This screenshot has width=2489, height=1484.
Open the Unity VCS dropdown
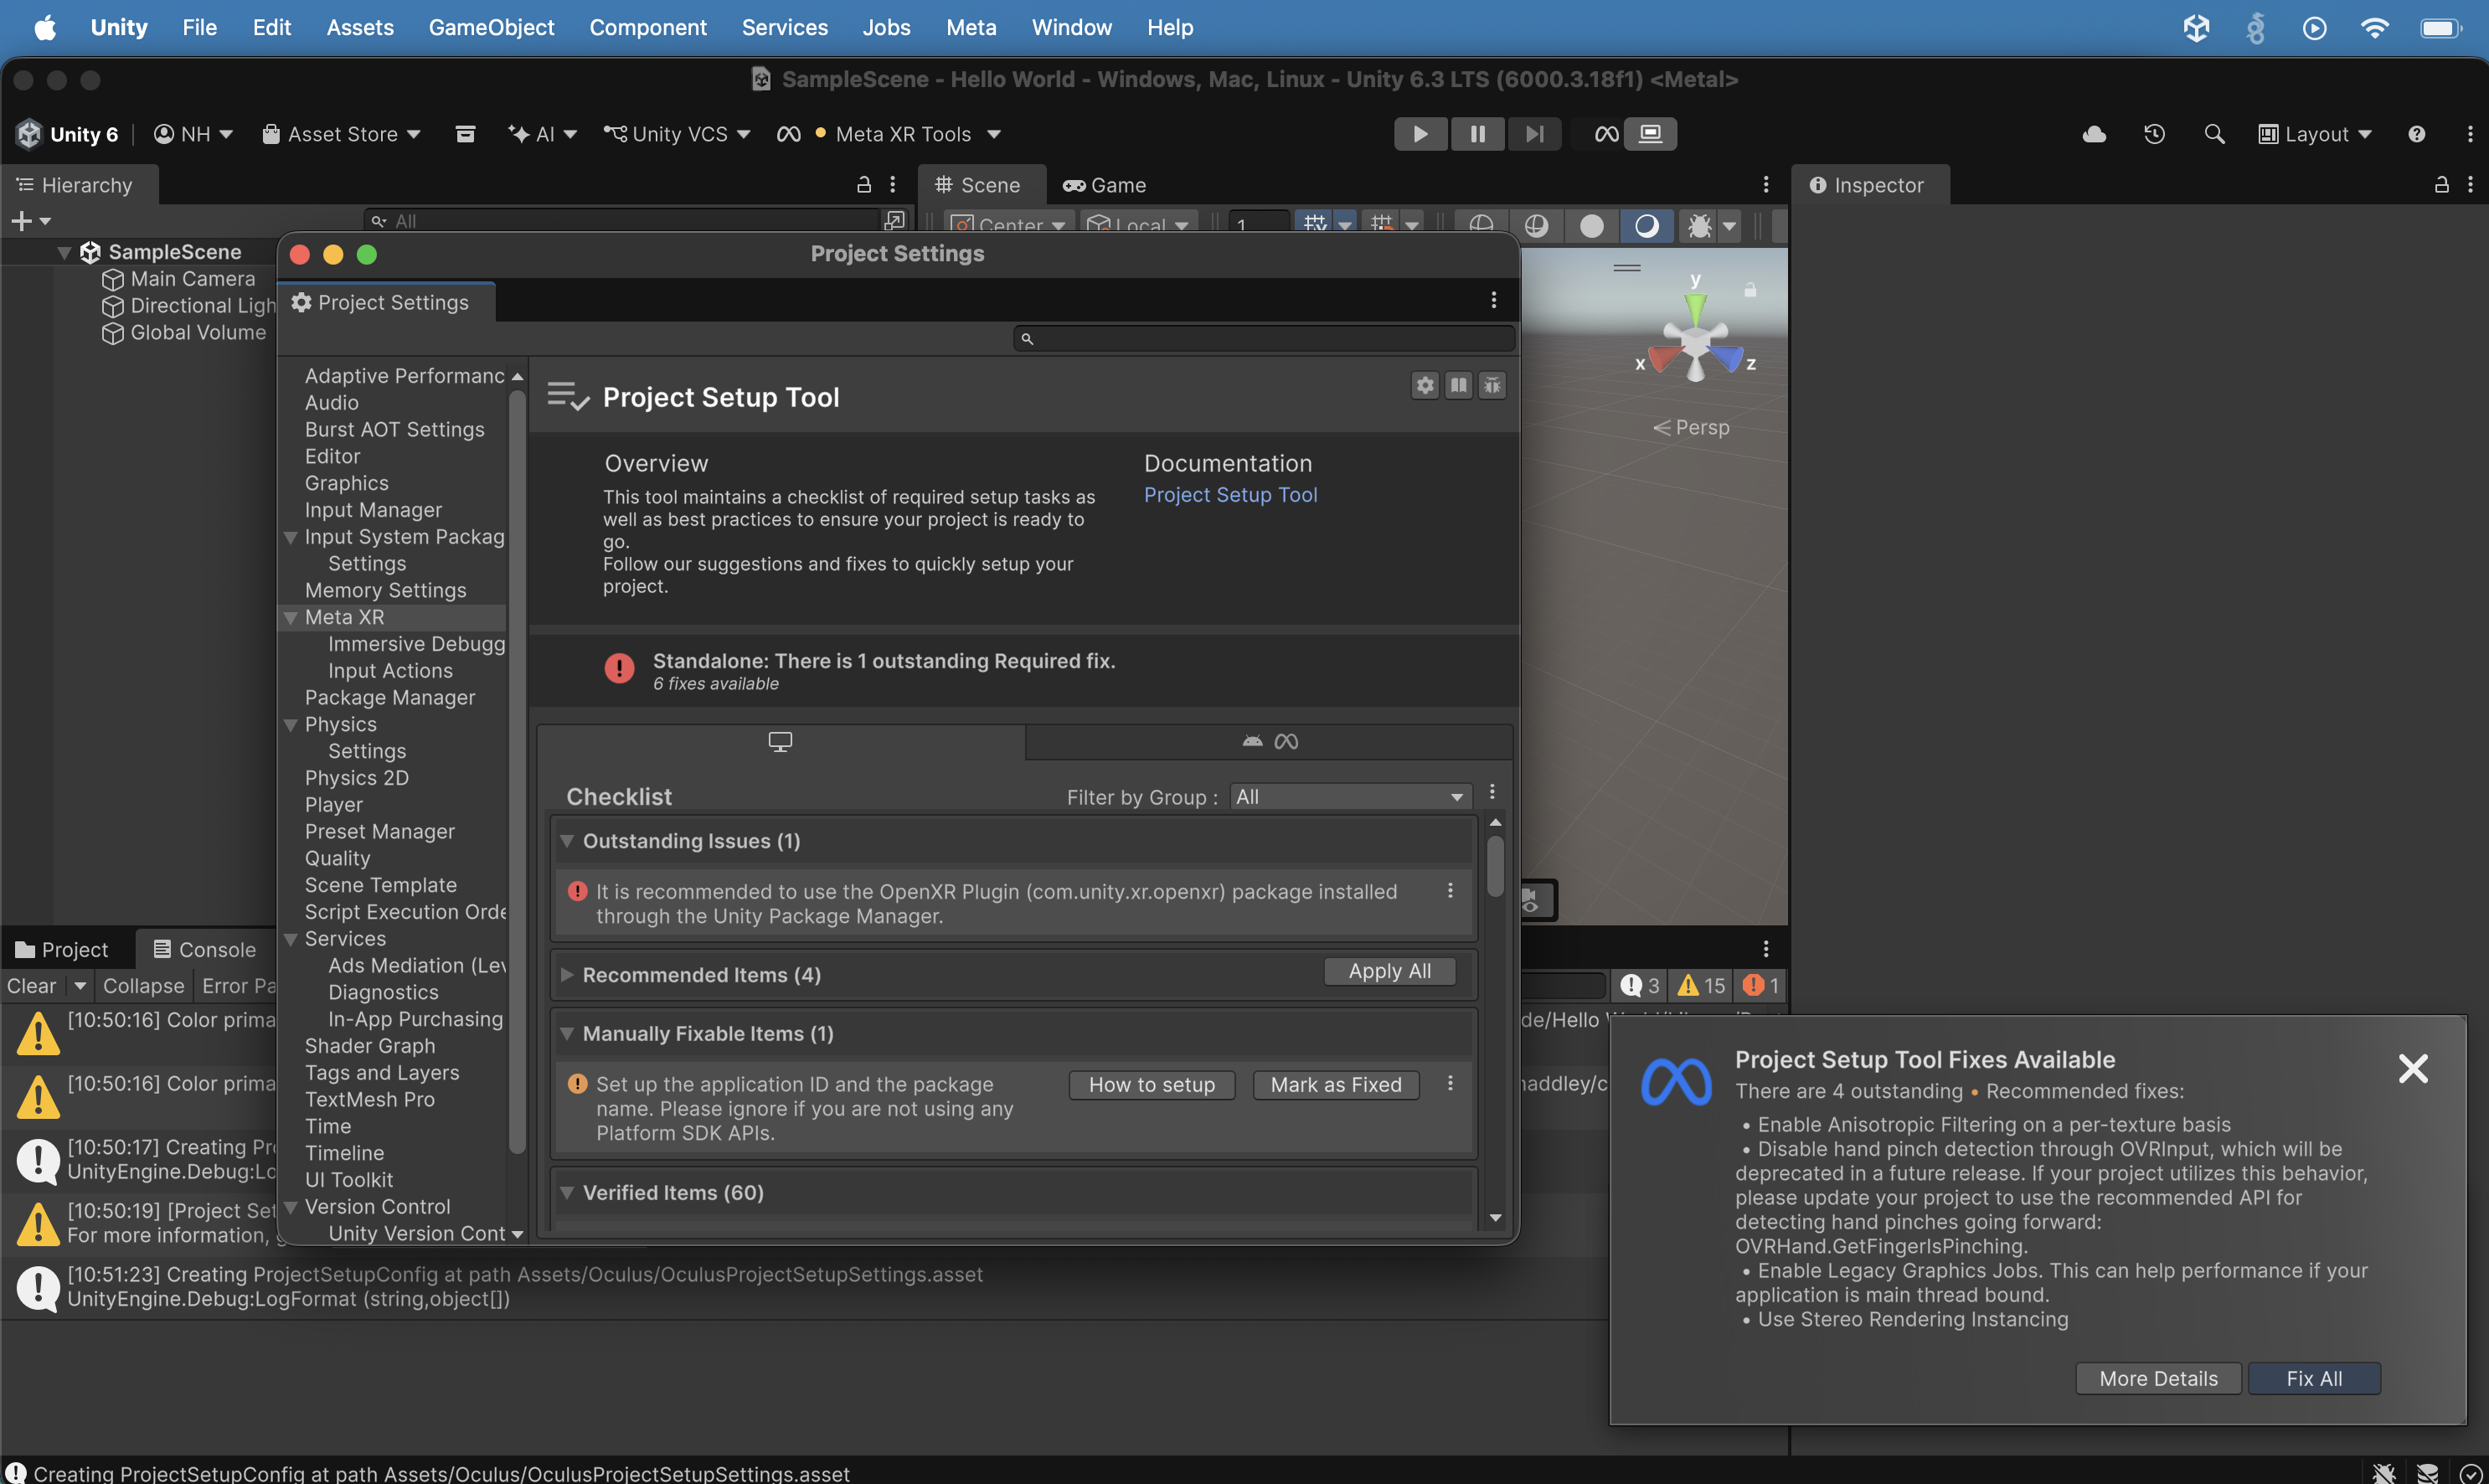pyautogui.click(x=677, y=134)
